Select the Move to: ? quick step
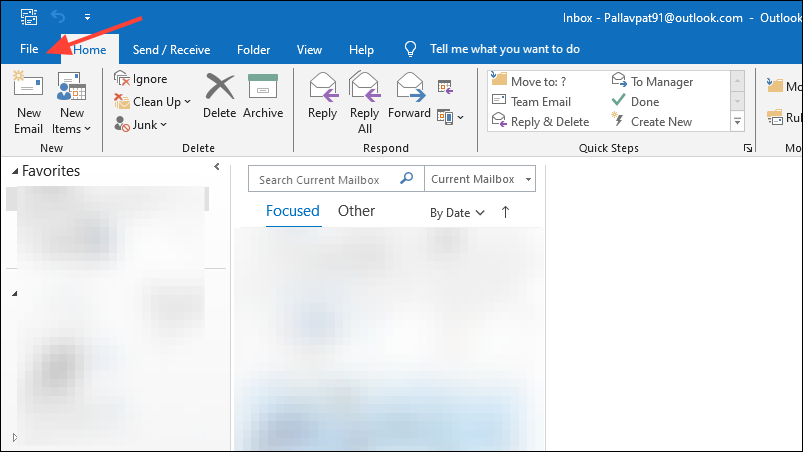The image size is (803, 452). 529,81
